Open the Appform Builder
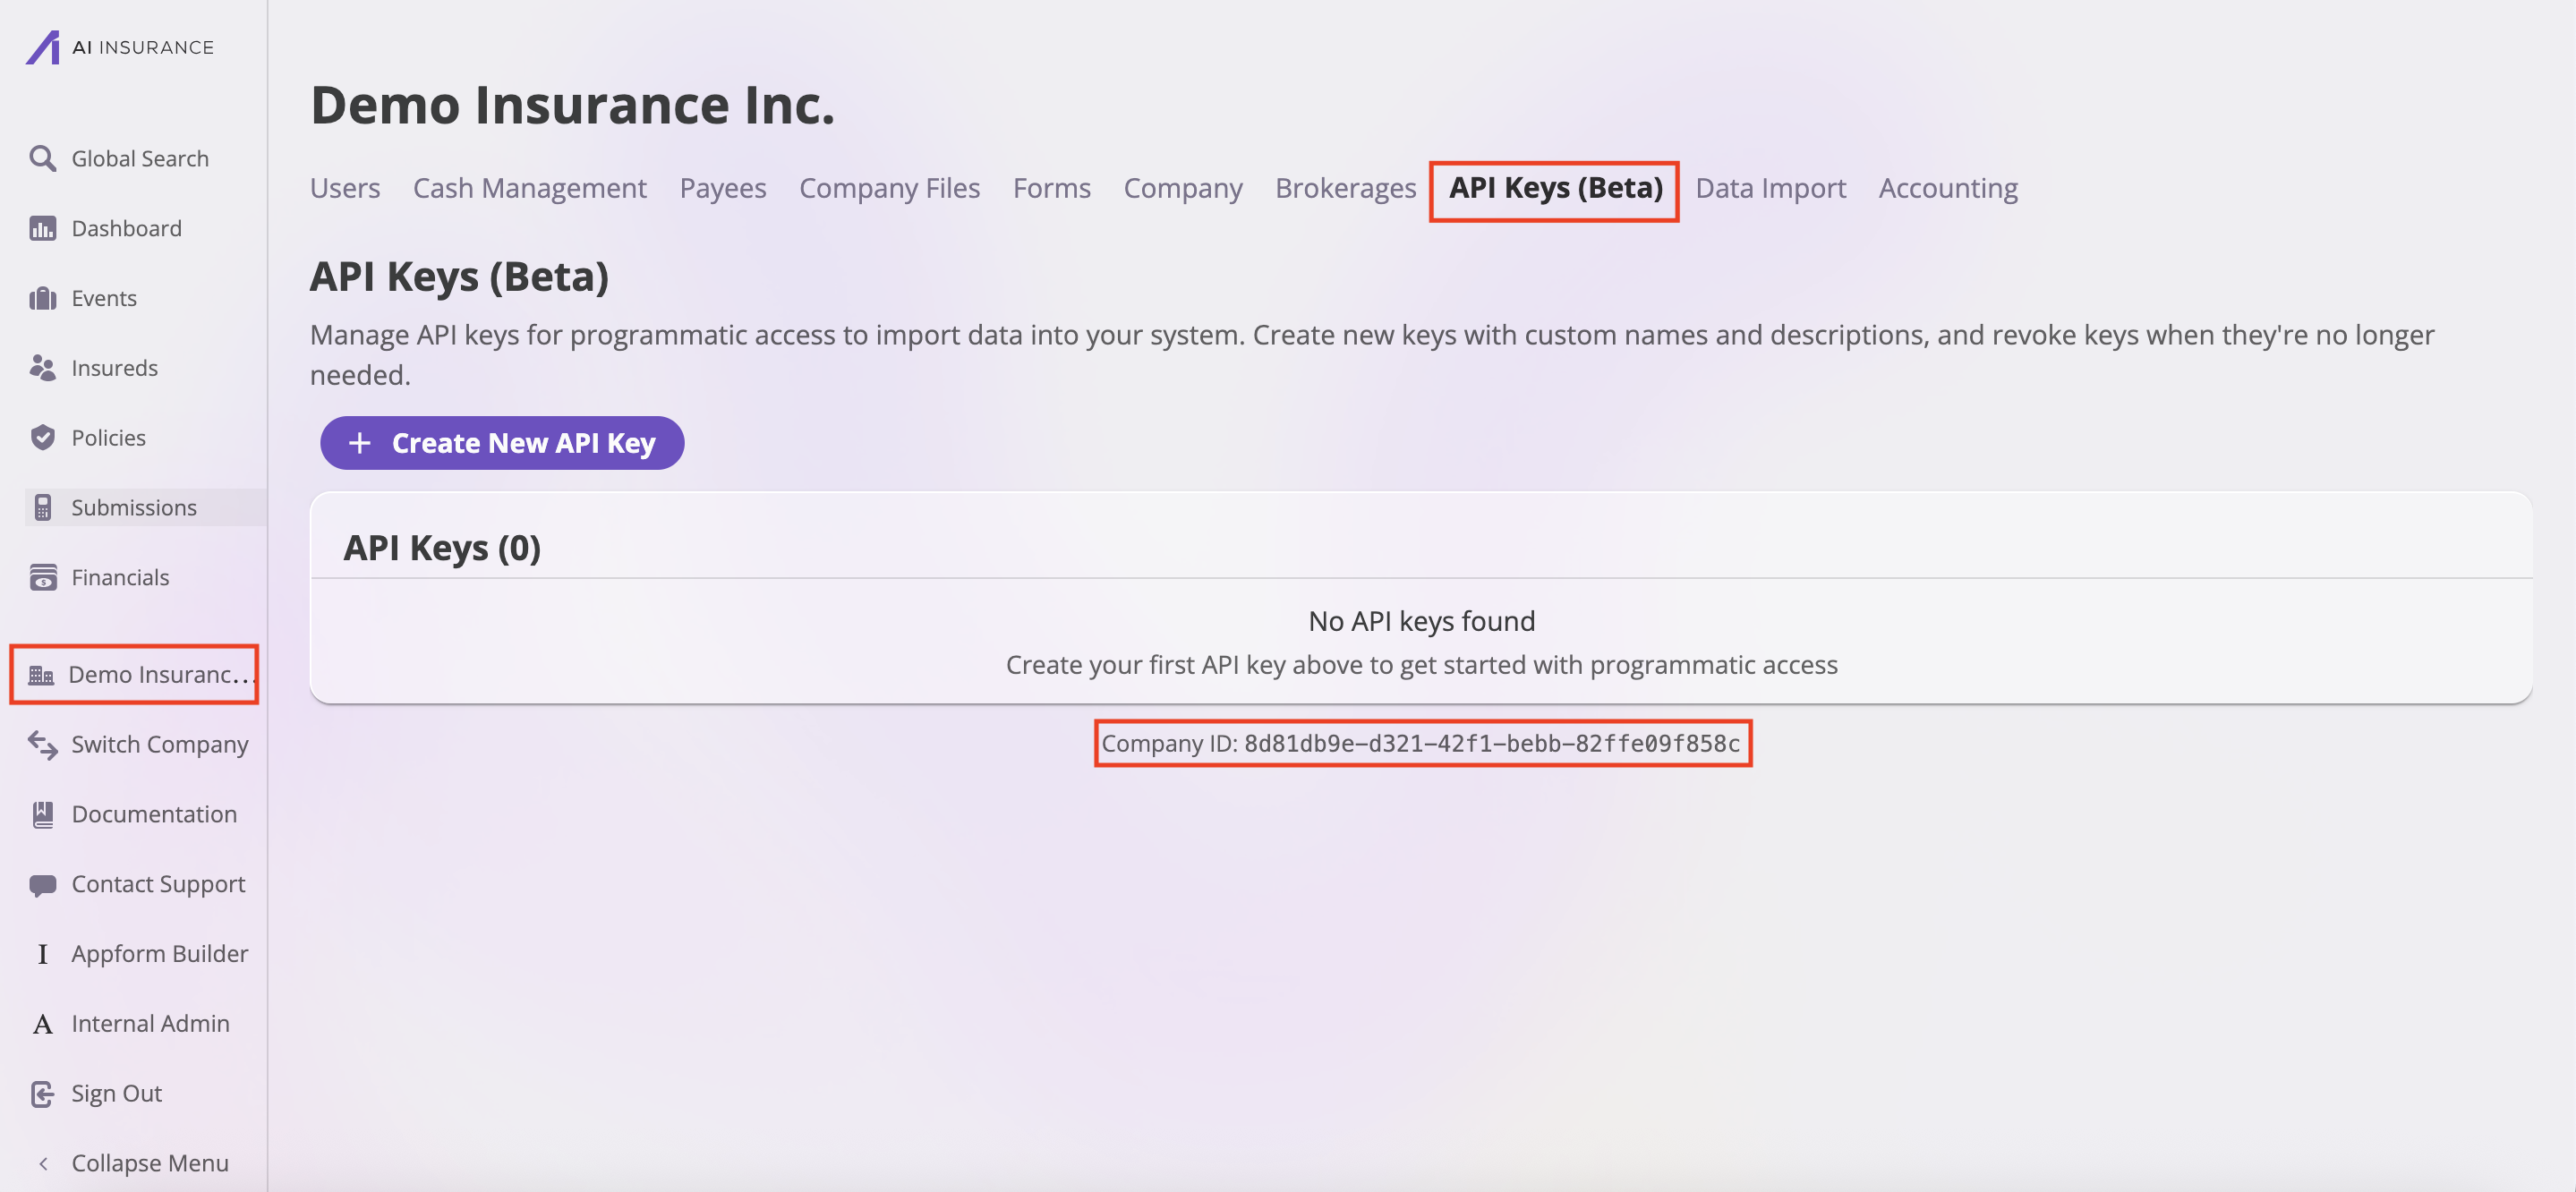 pos(42,953)
